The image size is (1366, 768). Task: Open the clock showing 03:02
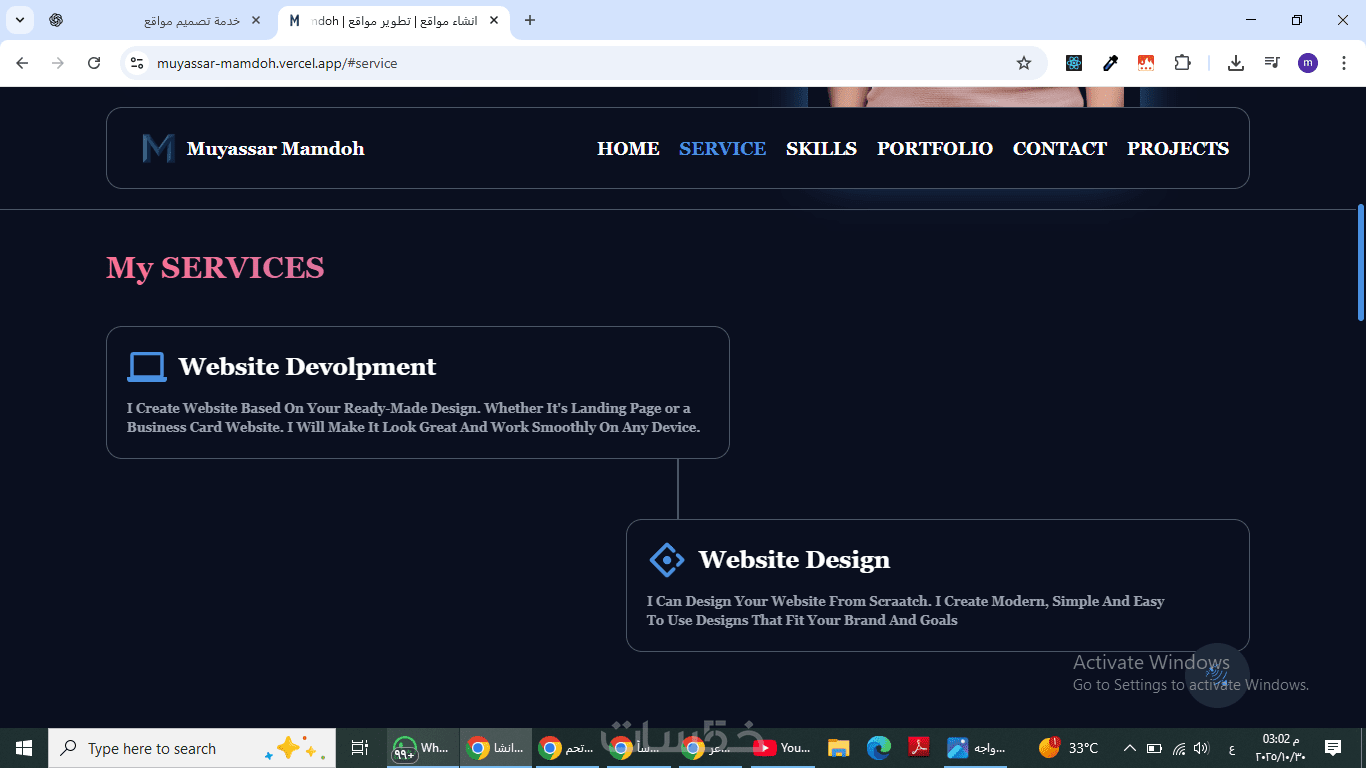(x=1280, y=748)
